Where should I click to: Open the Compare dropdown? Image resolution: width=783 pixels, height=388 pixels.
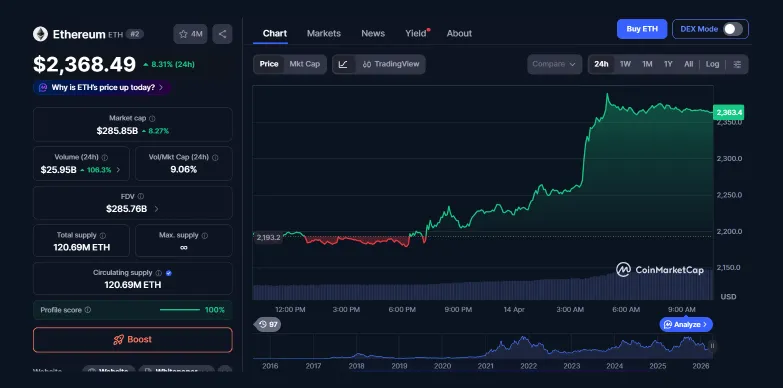click(554, 64)
